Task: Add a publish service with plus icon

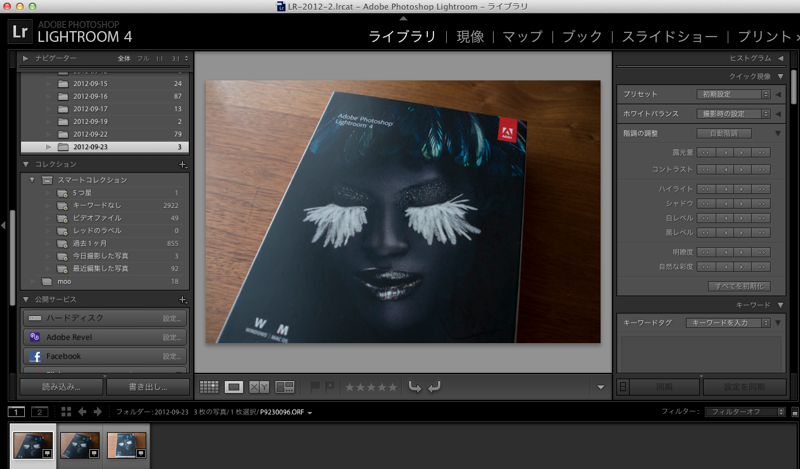Action: point(183,300)
